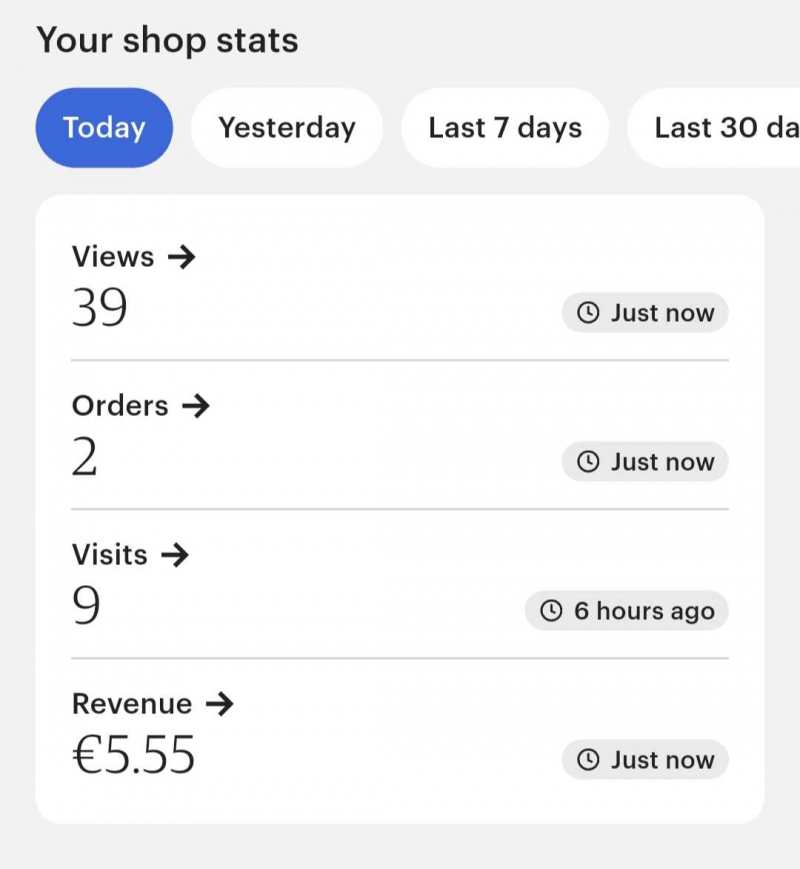Open the Views stats link
This screenshot has height=869, width=800.
pyautogui.click(x=113, y=257)
